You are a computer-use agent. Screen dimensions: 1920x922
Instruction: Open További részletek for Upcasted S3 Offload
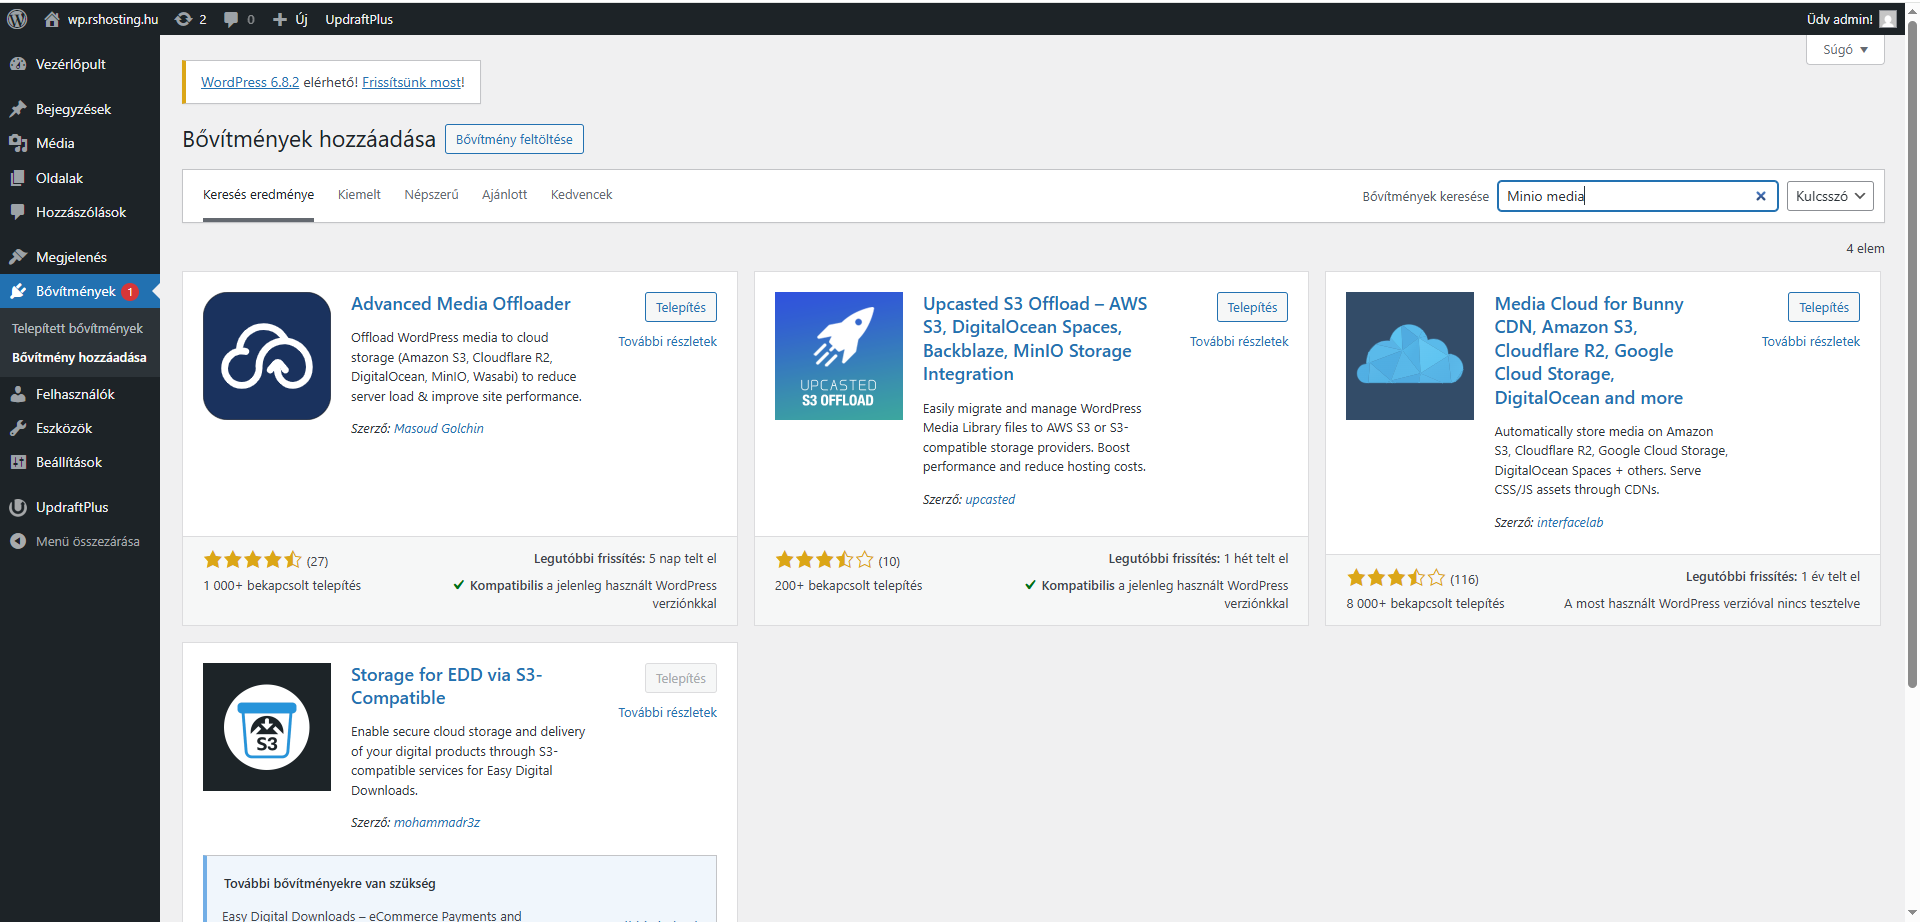click(1238, 341)
